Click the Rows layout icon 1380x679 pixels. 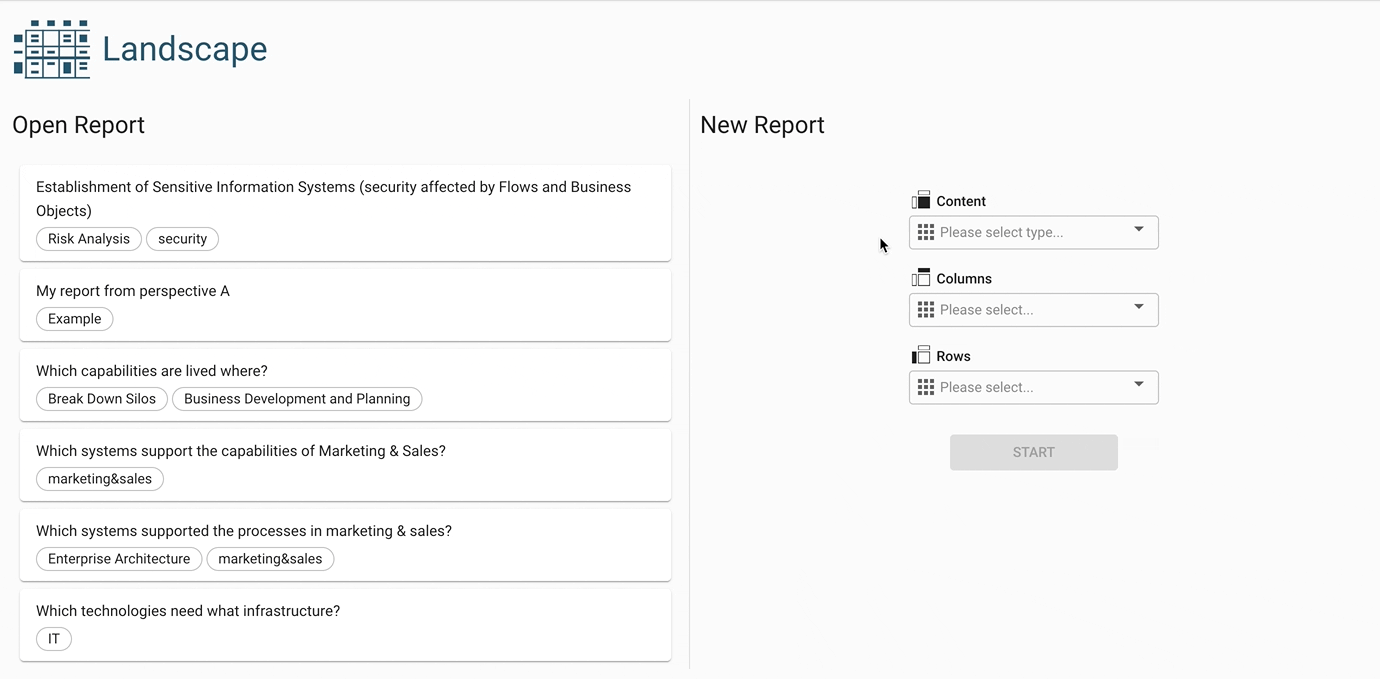point(921,355)
